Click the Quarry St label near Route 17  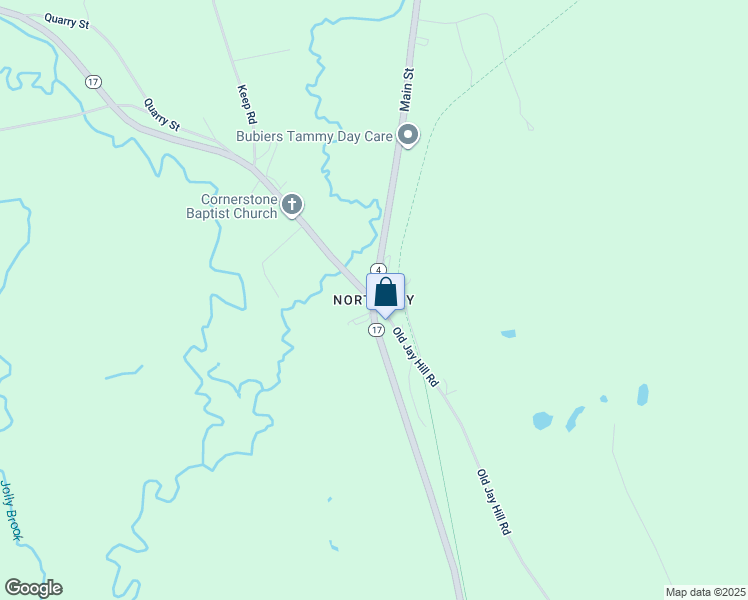pos(162,114)
